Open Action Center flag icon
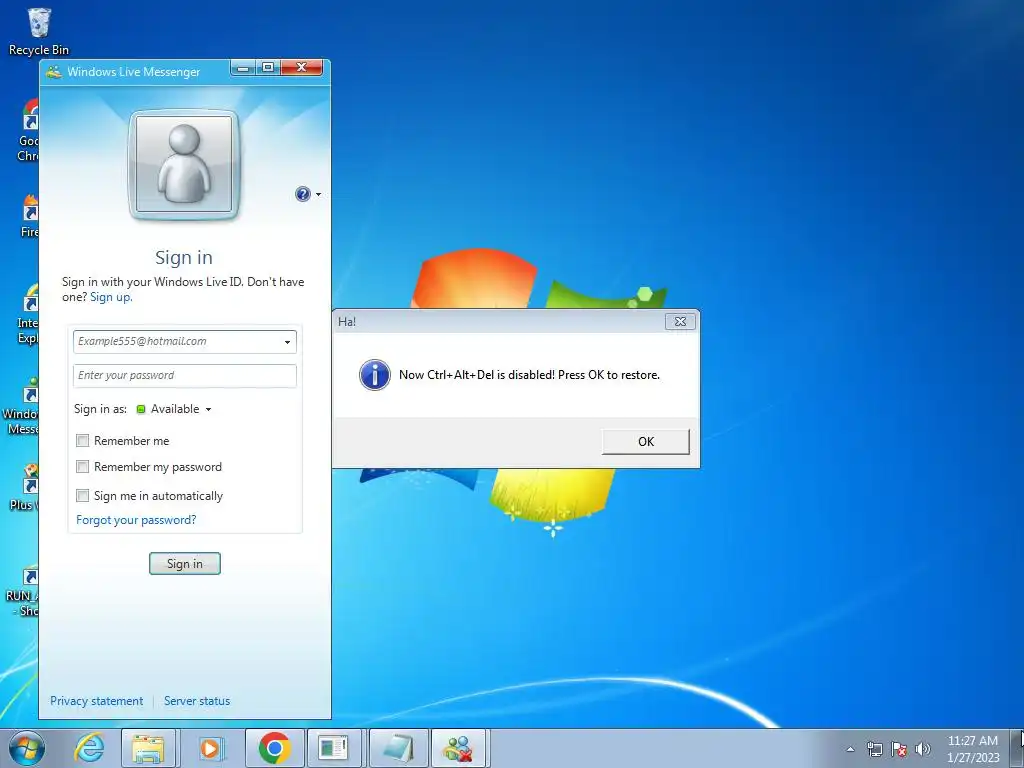The image size is (1024, 768). click(x=899, y=749)
